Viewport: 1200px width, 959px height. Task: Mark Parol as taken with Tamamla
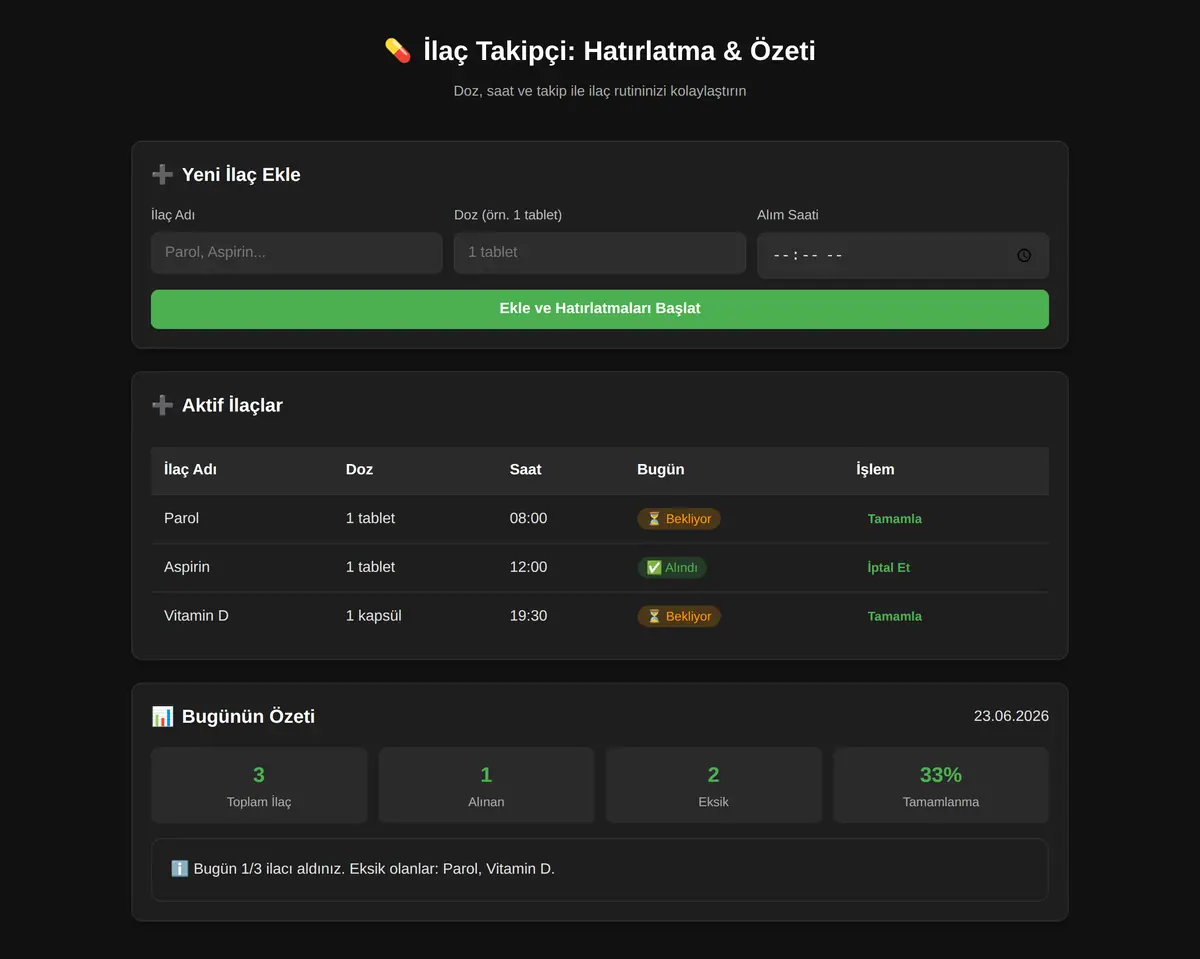click(x=895, y=519)
